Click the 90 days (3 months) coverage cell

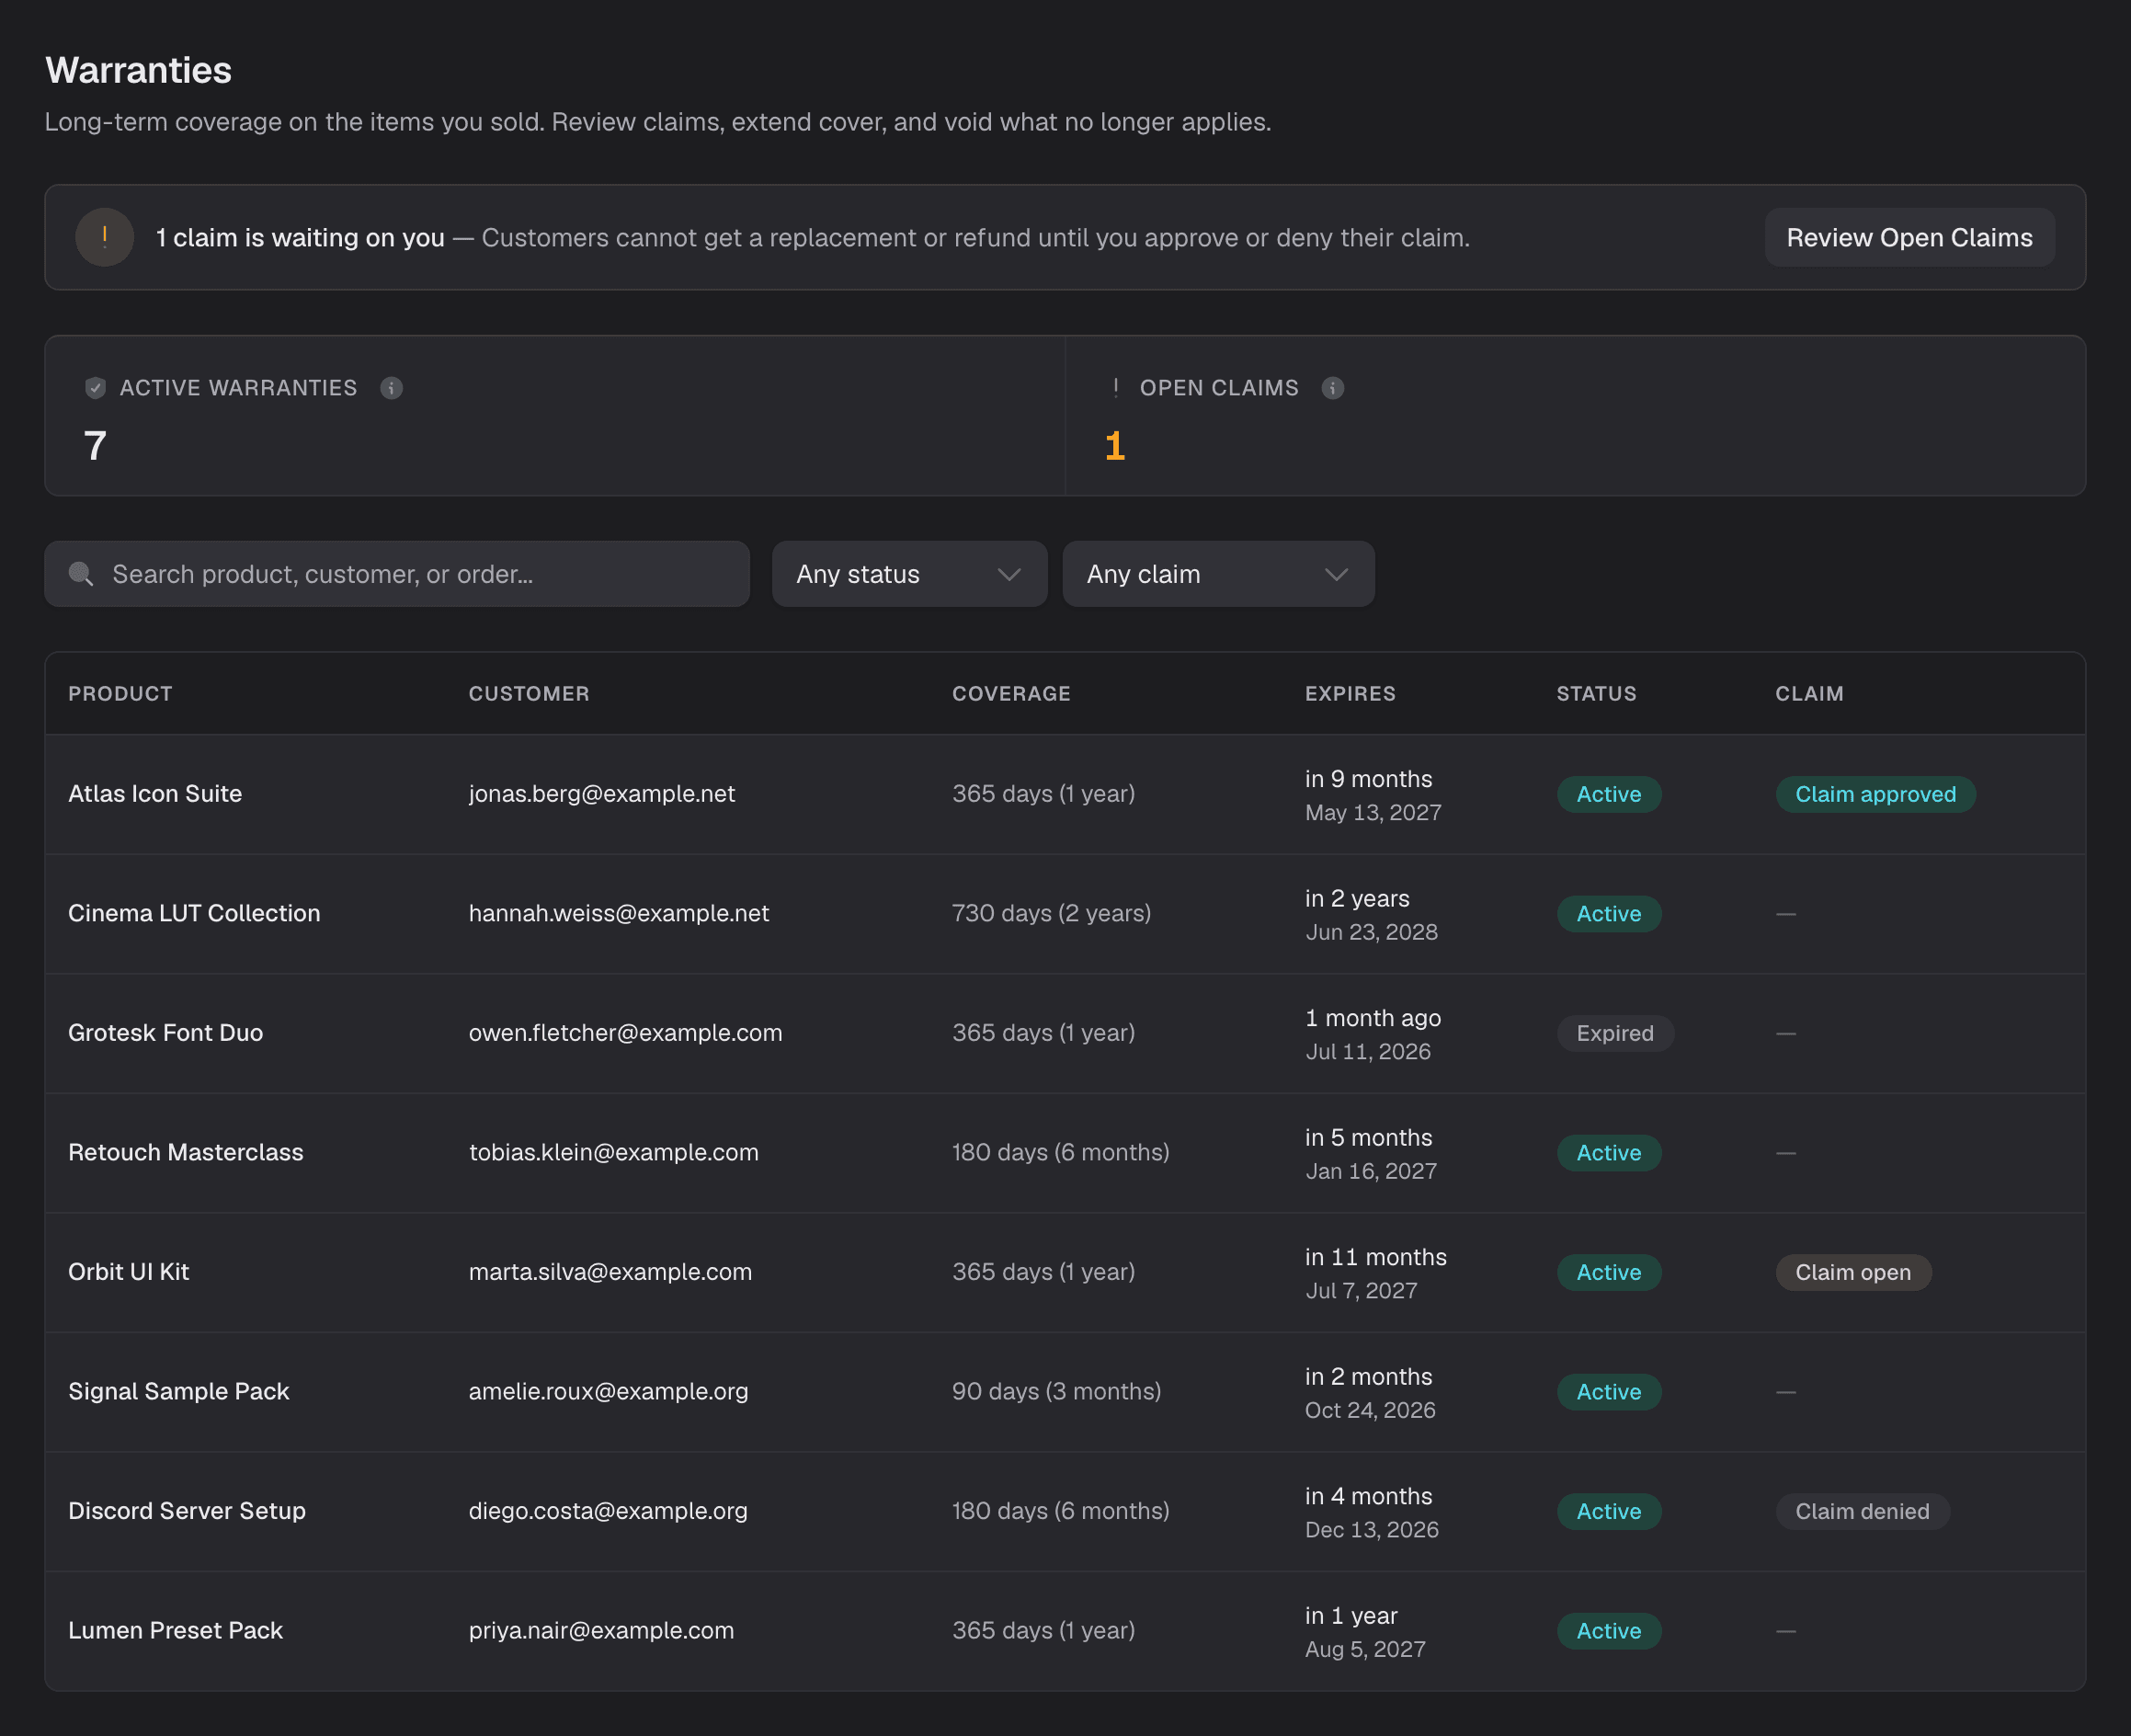pos(1056,1392)
